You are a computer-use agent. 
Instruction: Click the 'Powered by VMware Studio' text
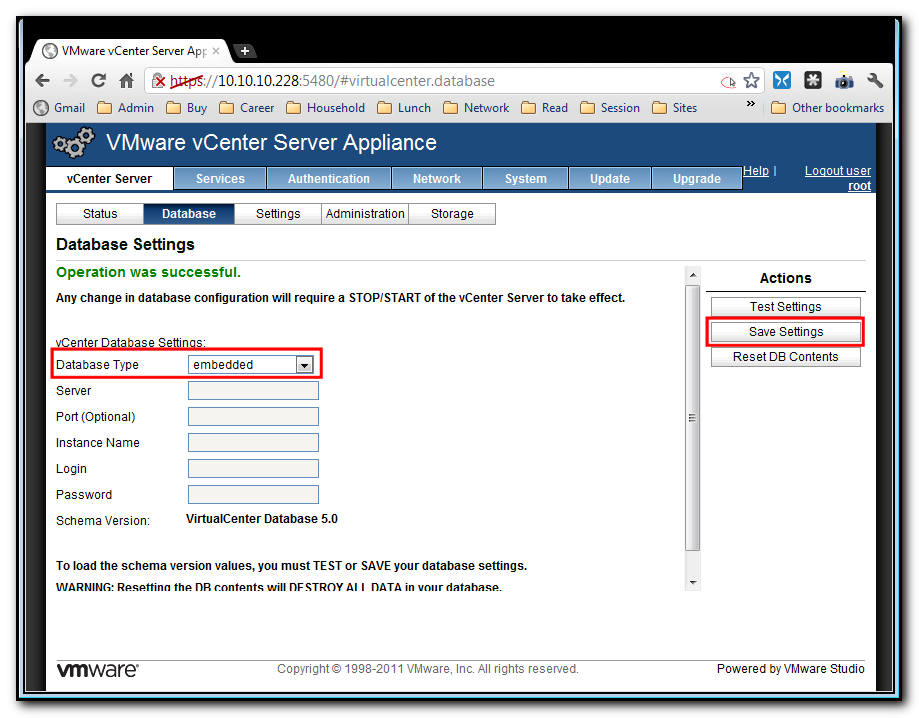(x=791, y=669)
